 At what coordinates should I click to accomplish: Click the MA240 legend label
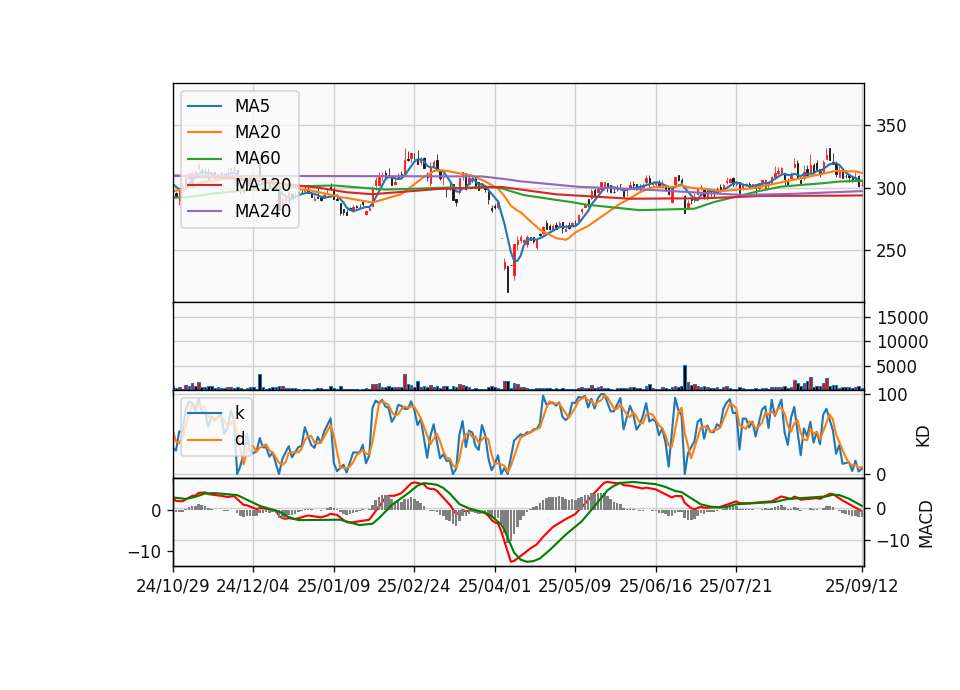coord(263,211)
